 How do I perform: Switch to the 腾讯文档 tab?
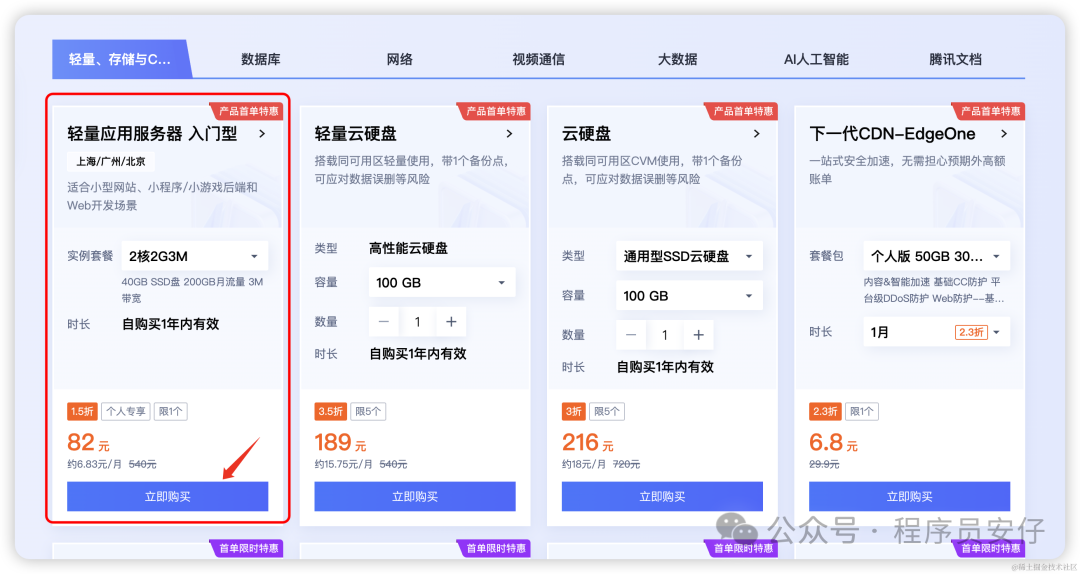click(955, 59)
